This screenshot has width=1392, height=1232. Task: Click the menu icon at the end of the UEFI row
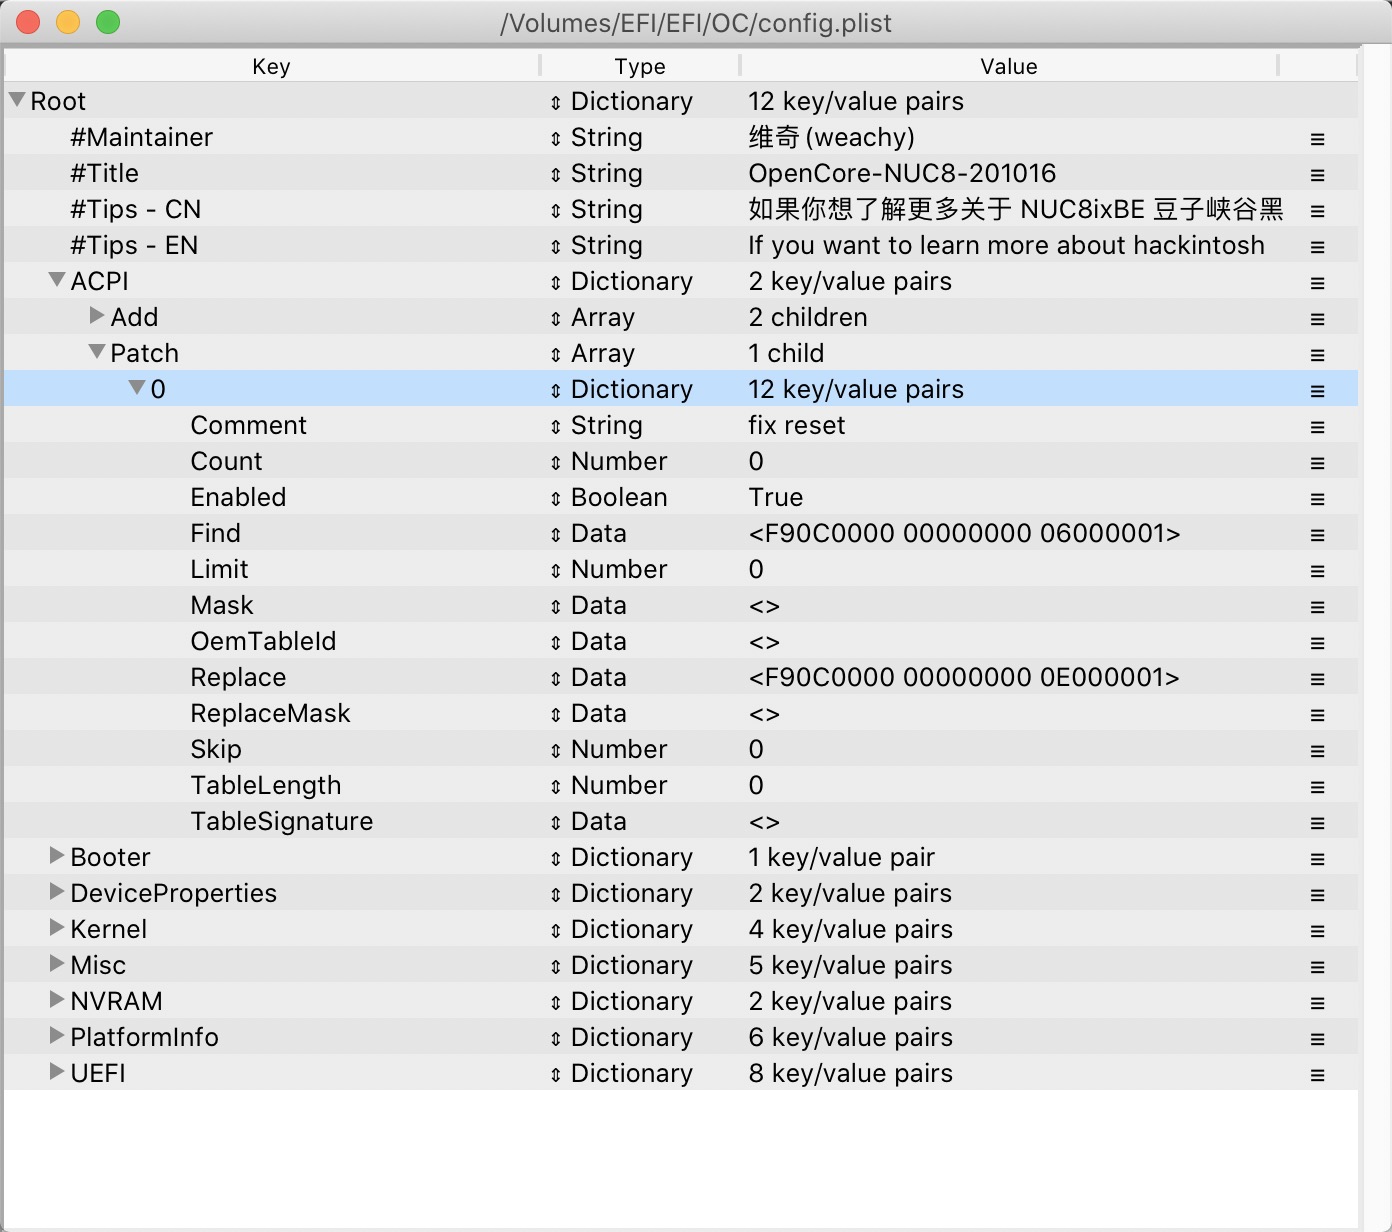[x=1318, y=1073]
